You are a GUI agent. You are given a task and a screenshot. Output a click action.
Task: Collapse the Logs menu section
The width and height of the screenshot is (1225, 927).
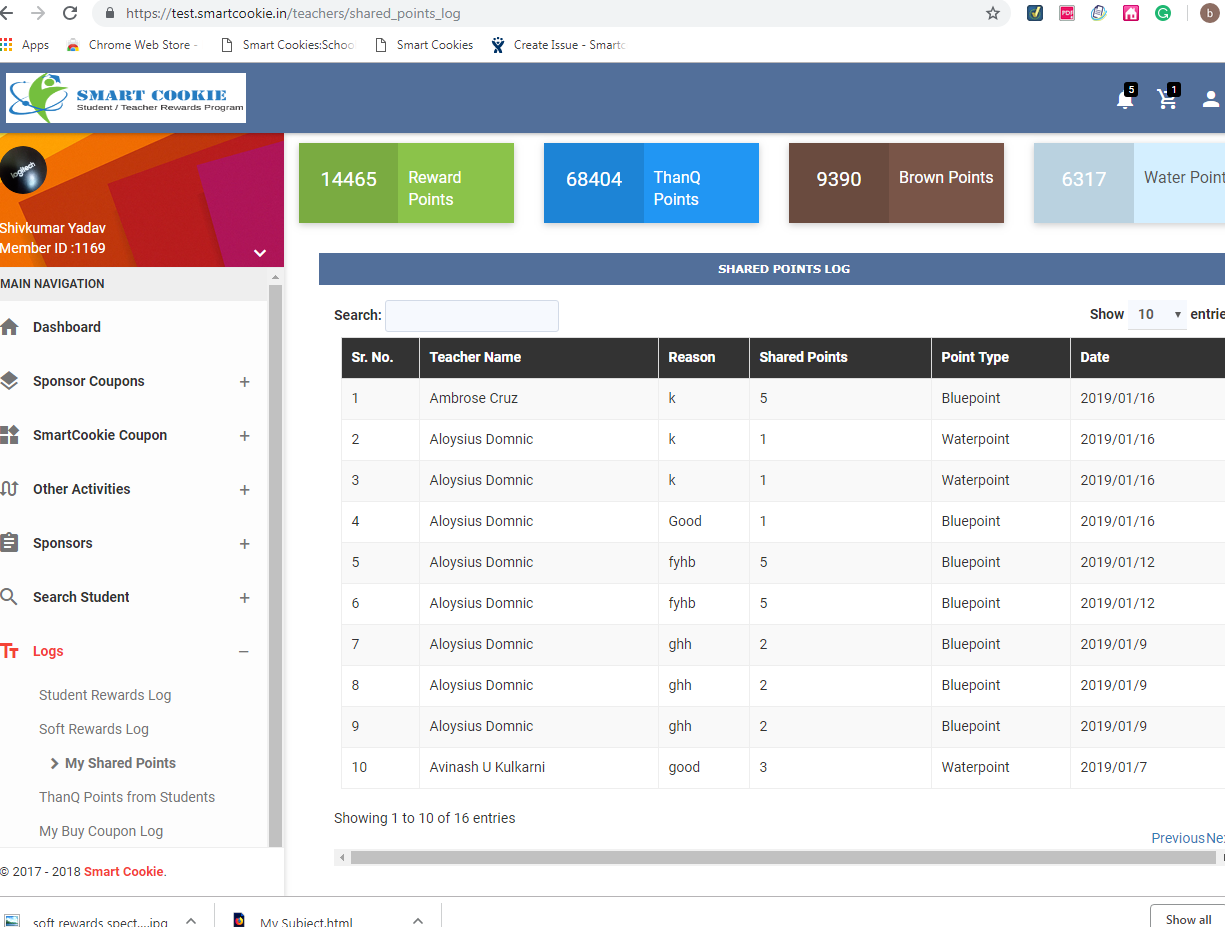coord(244,652)
